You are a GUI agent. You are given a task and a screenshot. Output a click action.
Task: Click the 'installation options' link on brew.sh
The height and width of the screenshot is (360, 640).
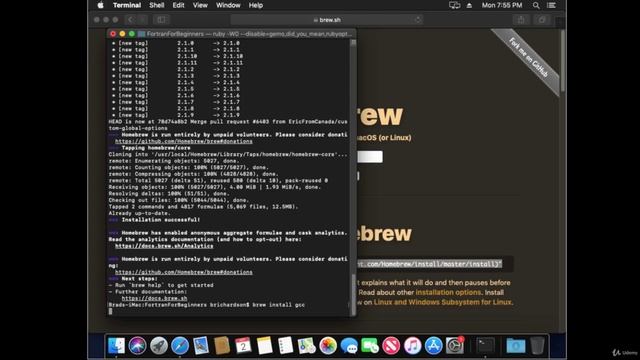(x=448, y=292)
